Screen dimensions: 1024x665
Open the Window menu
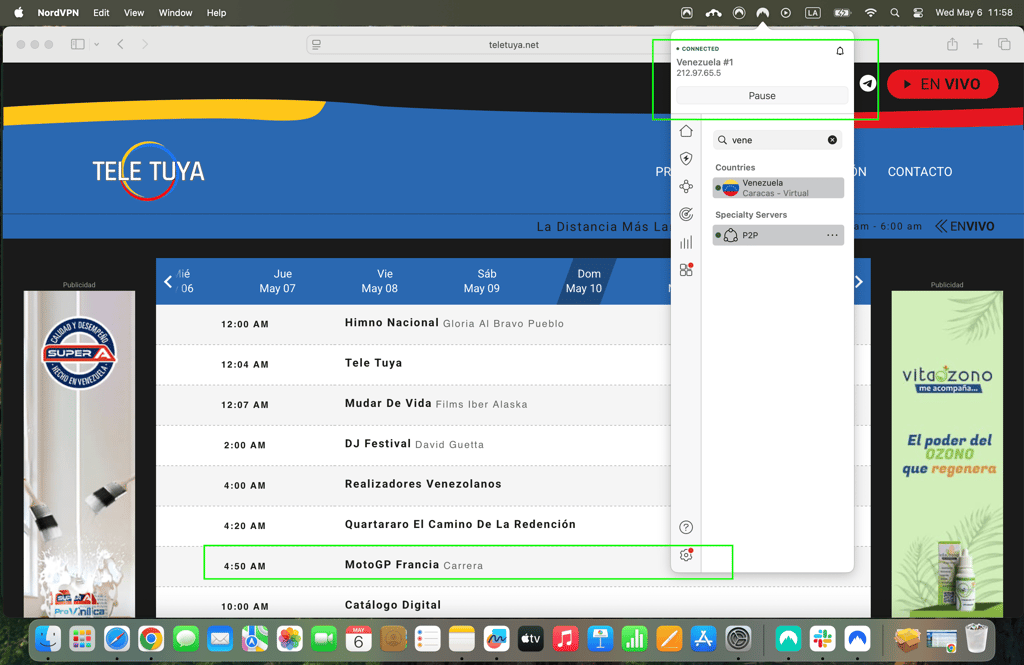[176, 12]
